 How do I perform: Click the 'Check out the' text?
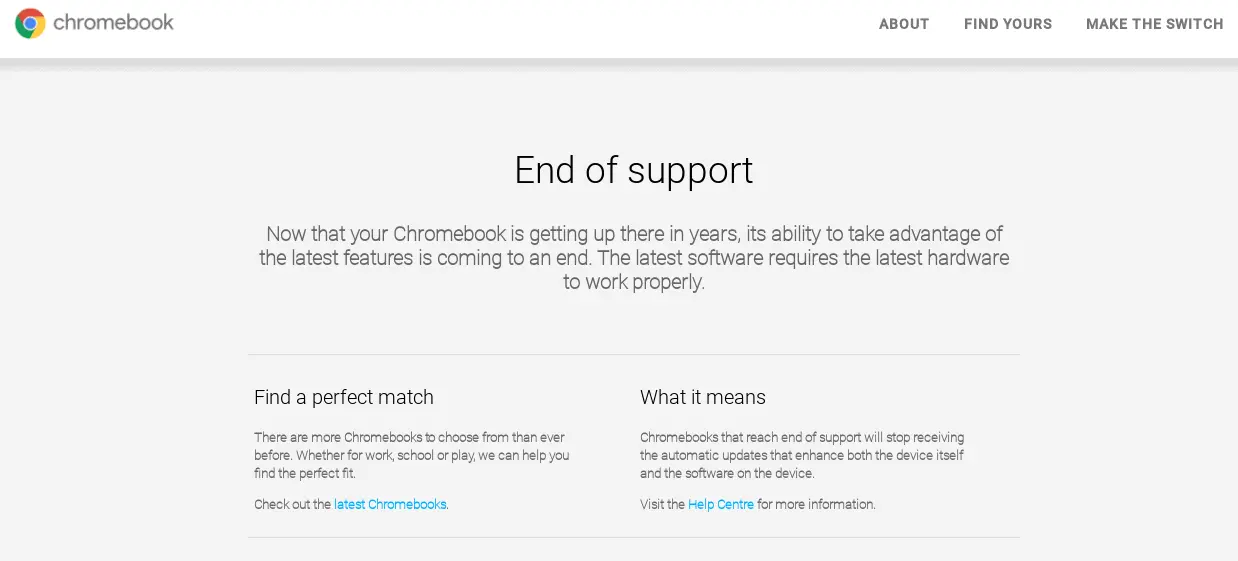[x=292, y=504]
